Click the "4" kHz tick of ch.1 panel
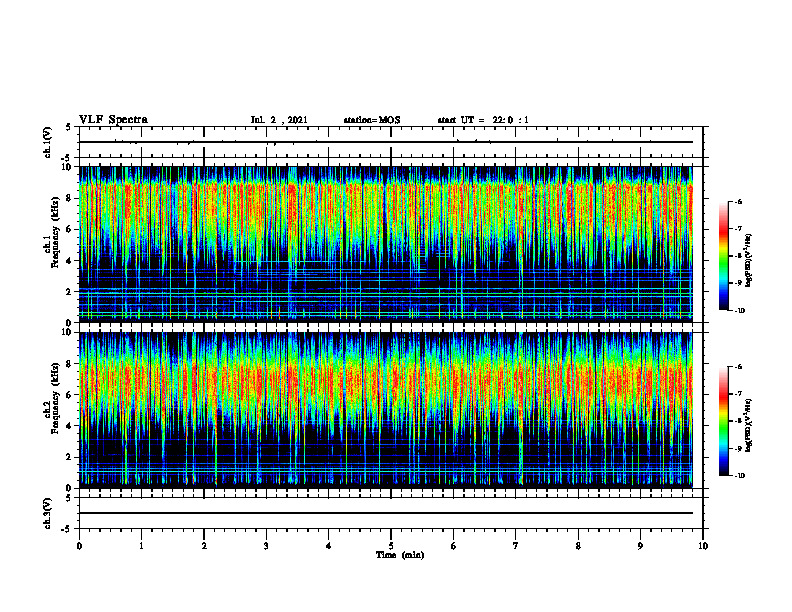The width and height of the screenshot is (792, 612). pos(70,261)
